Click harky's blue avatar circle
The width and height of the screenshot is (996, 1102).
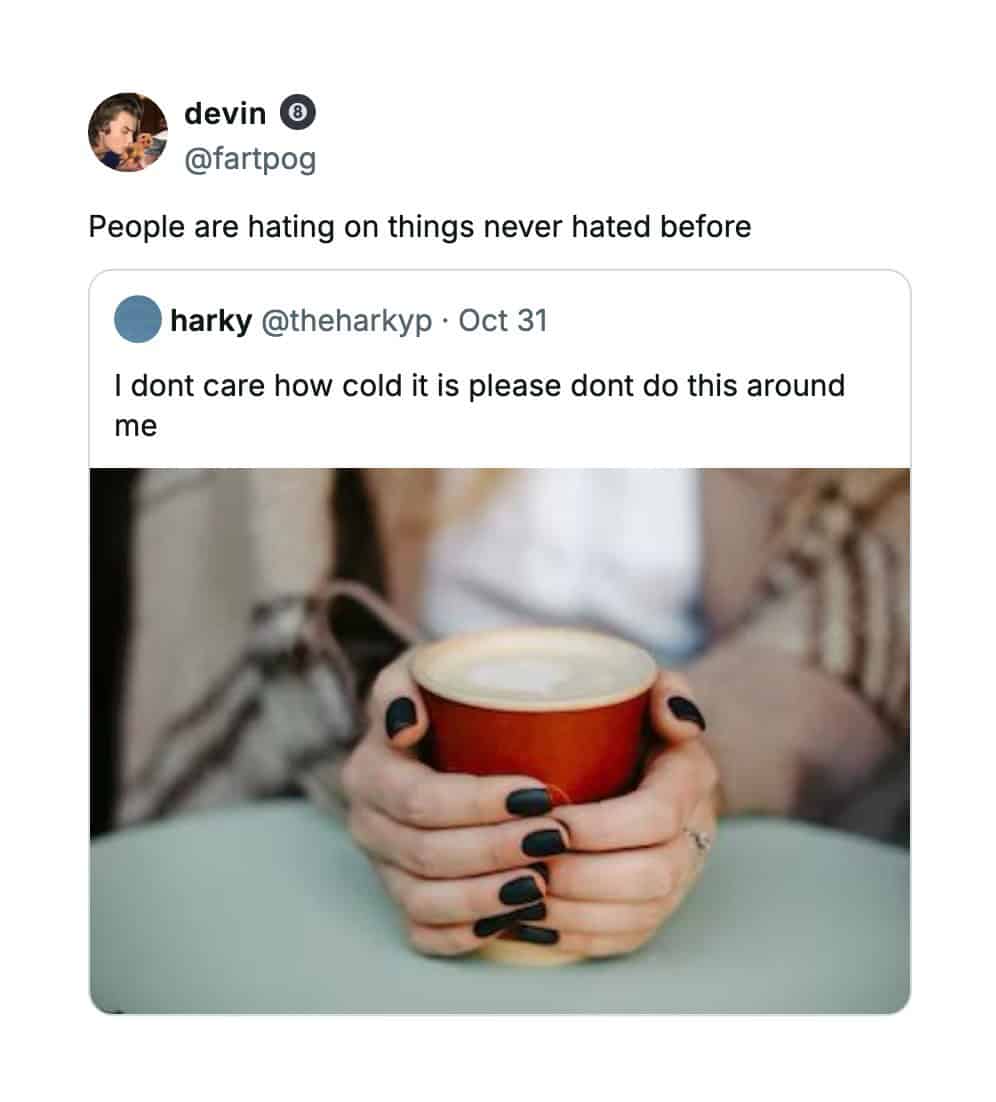pos(138,319)
